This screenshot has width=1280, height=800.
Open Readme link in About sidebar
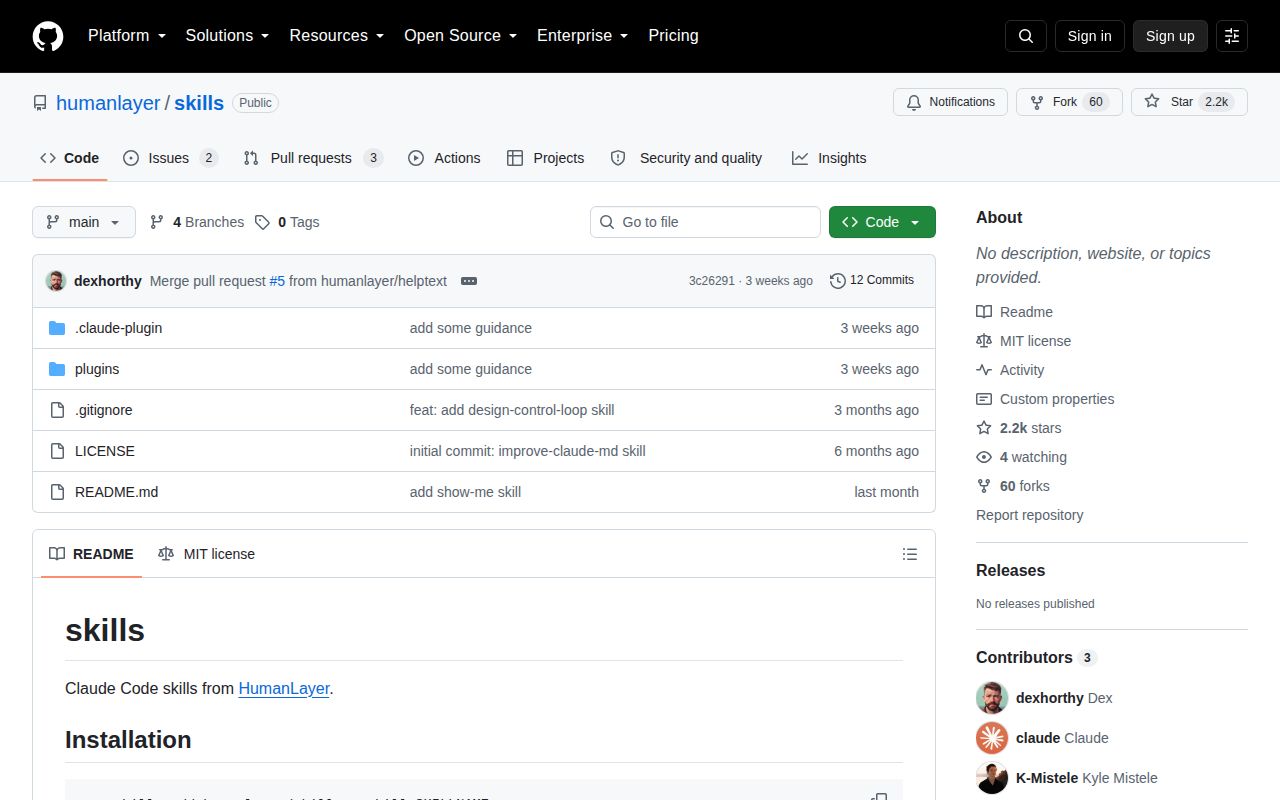1014,312
